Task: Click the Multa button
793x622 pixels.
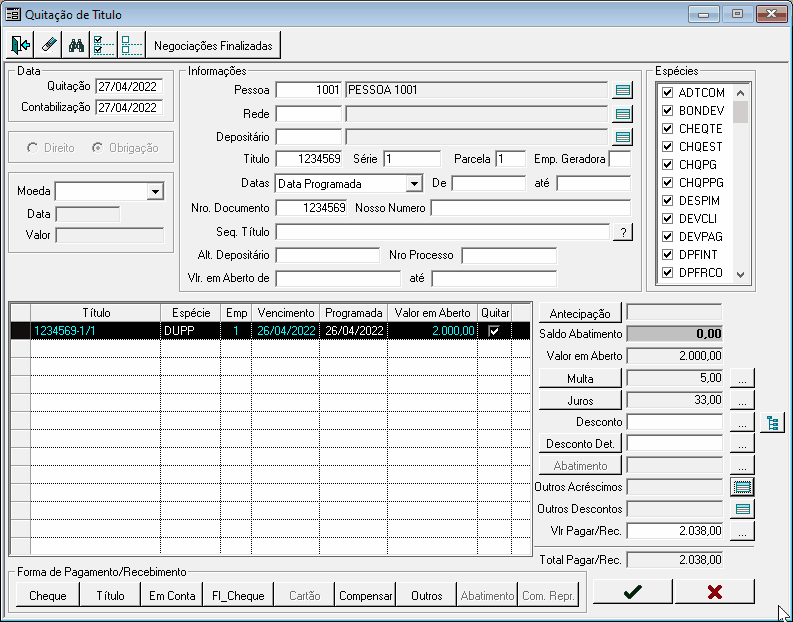Action: pyautogui.click(x=580, y=379)
